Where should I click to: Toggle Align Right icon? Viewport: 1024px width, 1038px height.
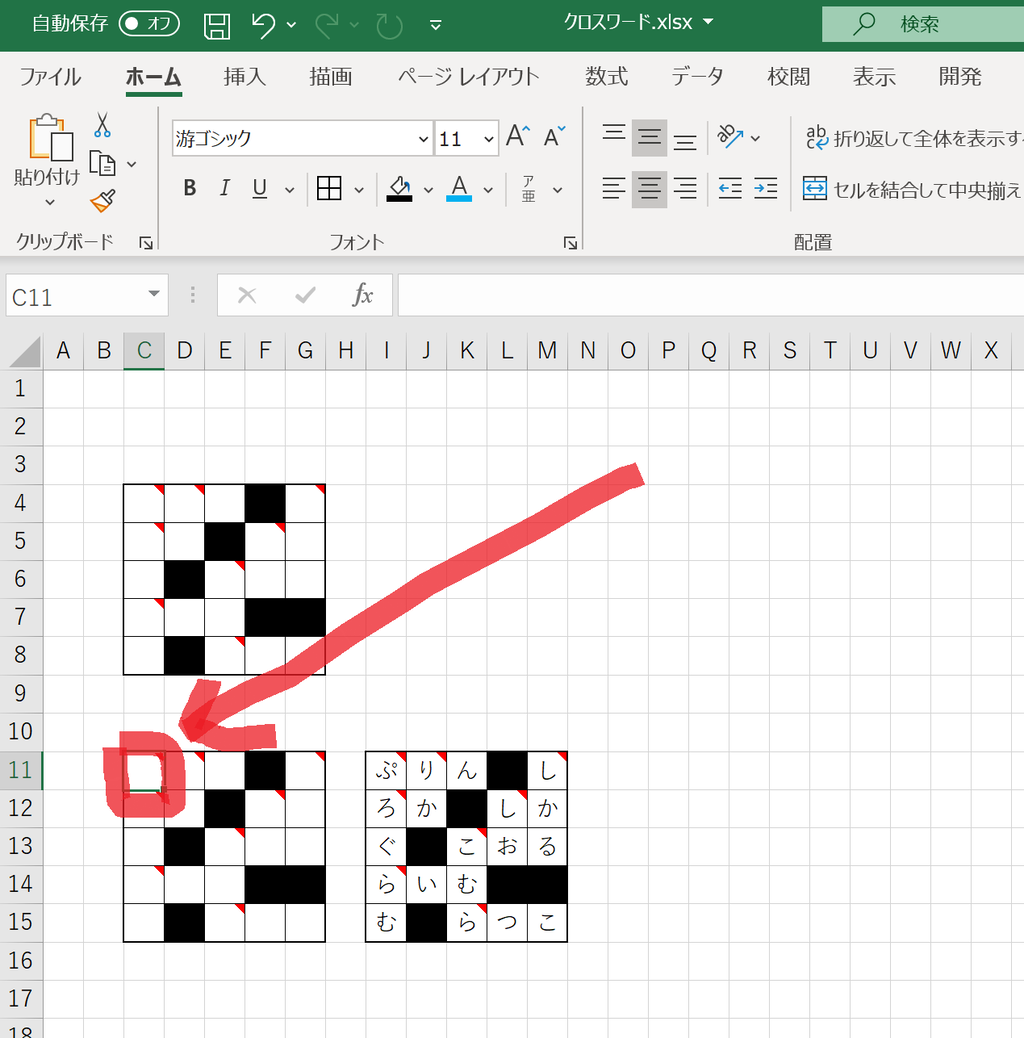coord(685,189)
